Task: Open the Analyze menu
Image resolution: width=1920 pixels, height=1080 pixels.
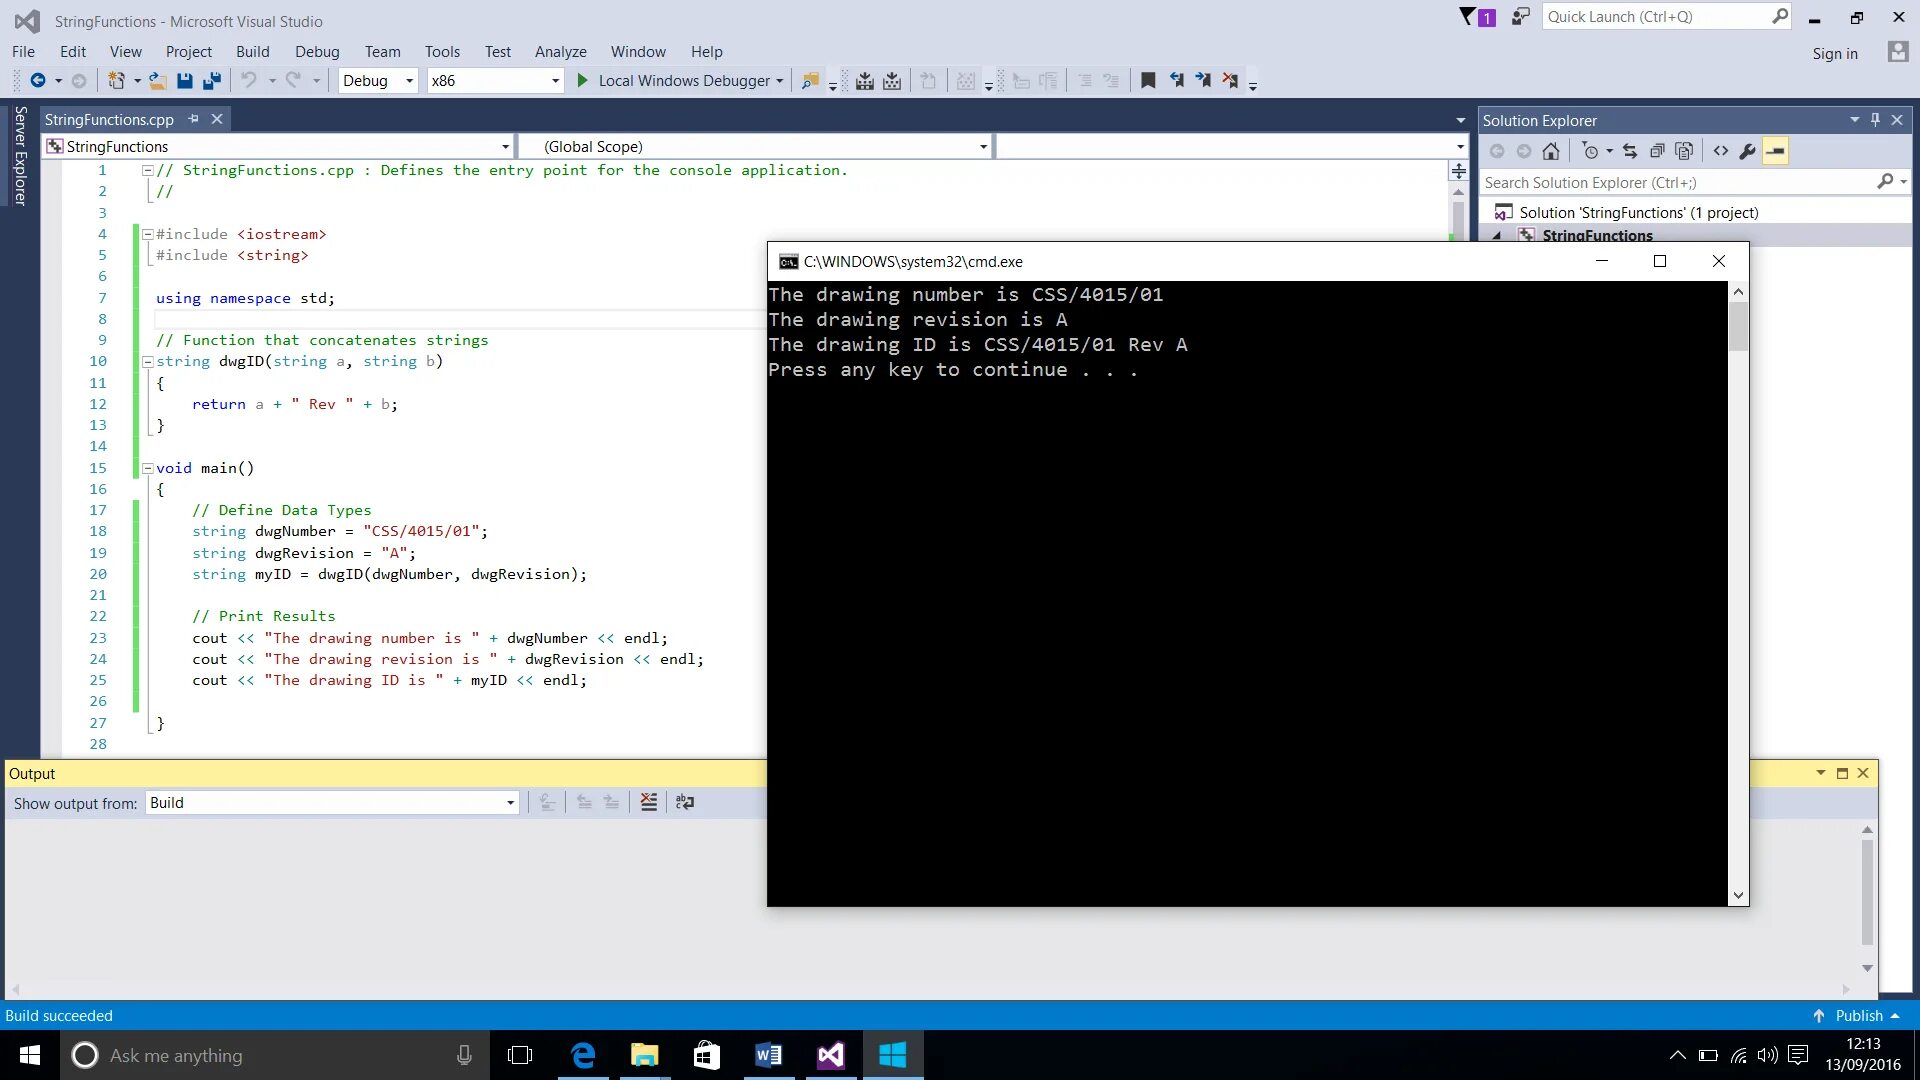Action: coord(560,52)
